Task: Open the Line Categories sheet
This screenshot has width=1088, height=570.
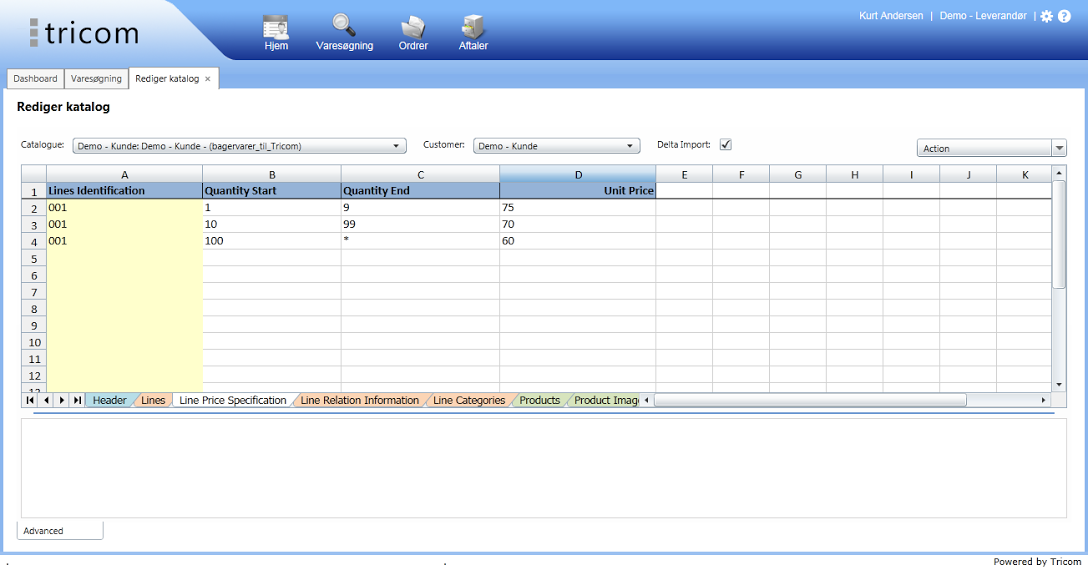Action: tap(469, 400)
